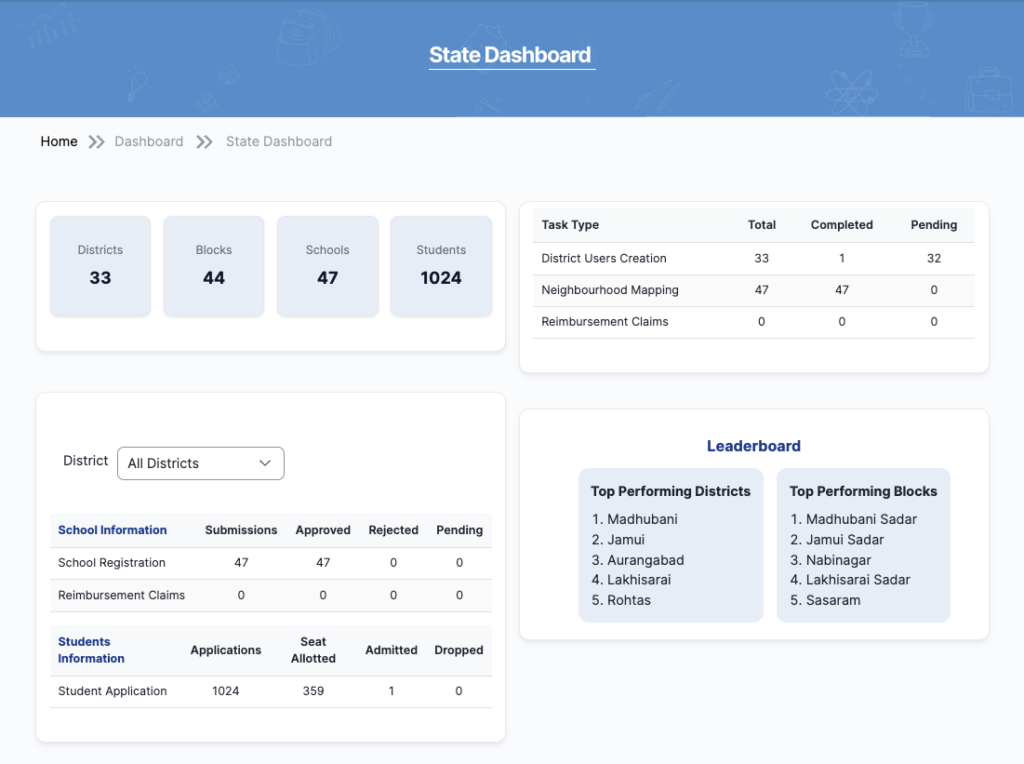Click the Students Information section header
The width and height of the screenshot is (1024, 764).
[91, 650]
